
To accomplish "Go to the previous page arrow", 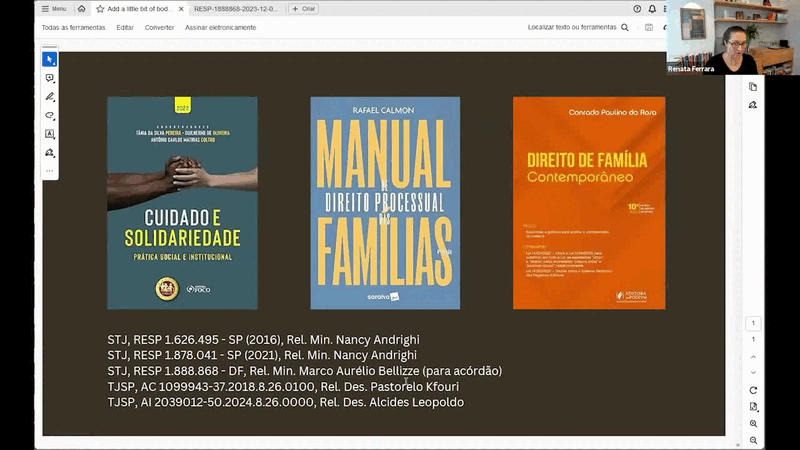I will coord(753,357).
